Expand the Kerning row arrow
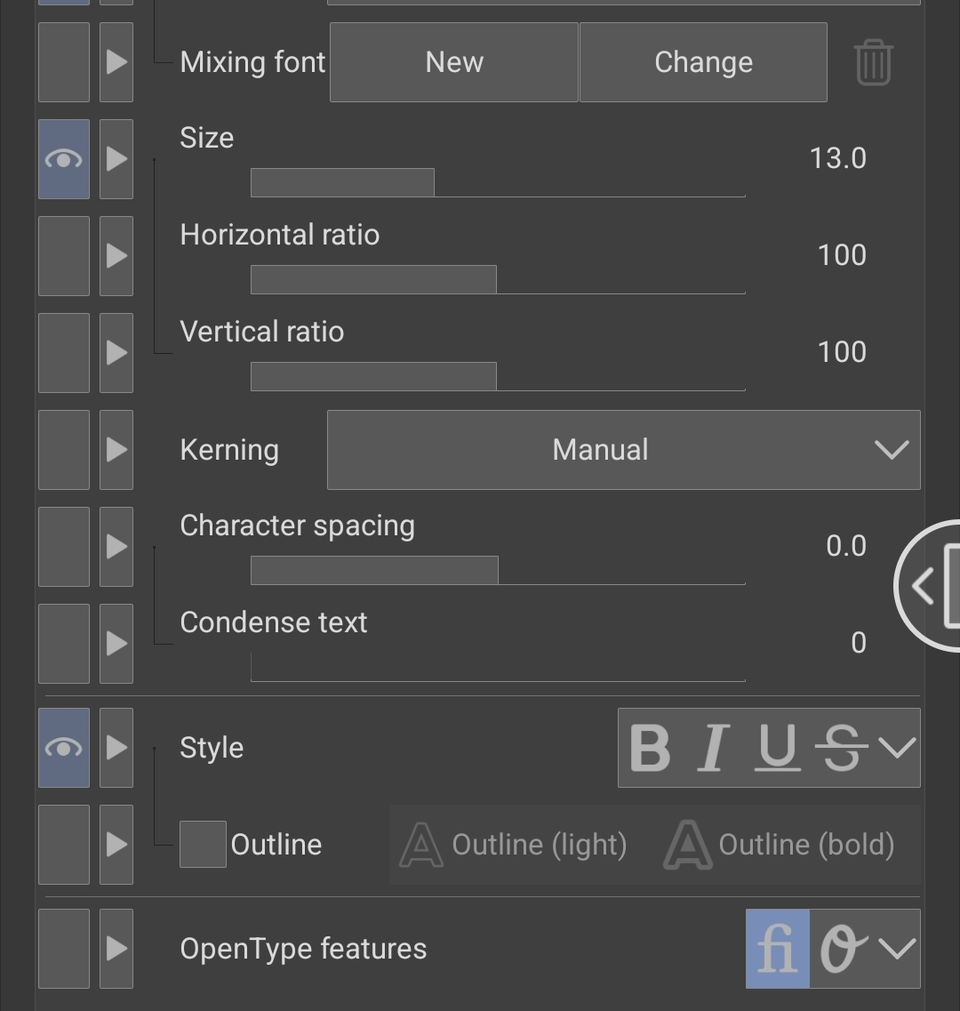 (117, 449)
